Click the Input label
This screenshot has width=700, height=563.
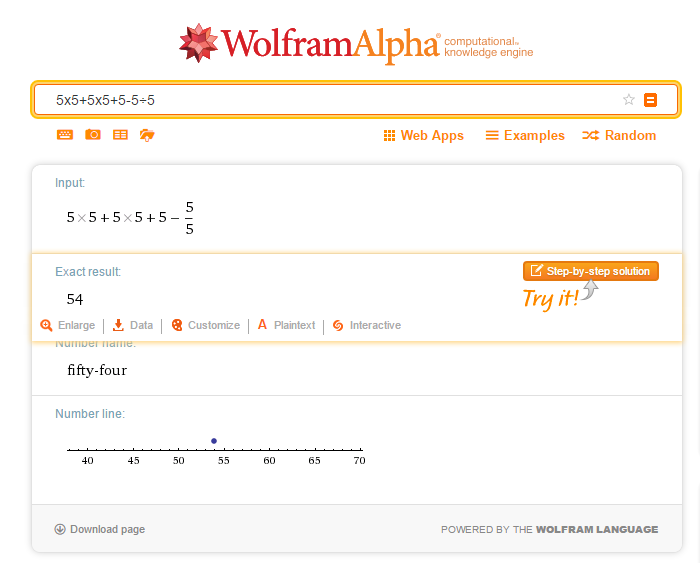(x=70, y=183)
